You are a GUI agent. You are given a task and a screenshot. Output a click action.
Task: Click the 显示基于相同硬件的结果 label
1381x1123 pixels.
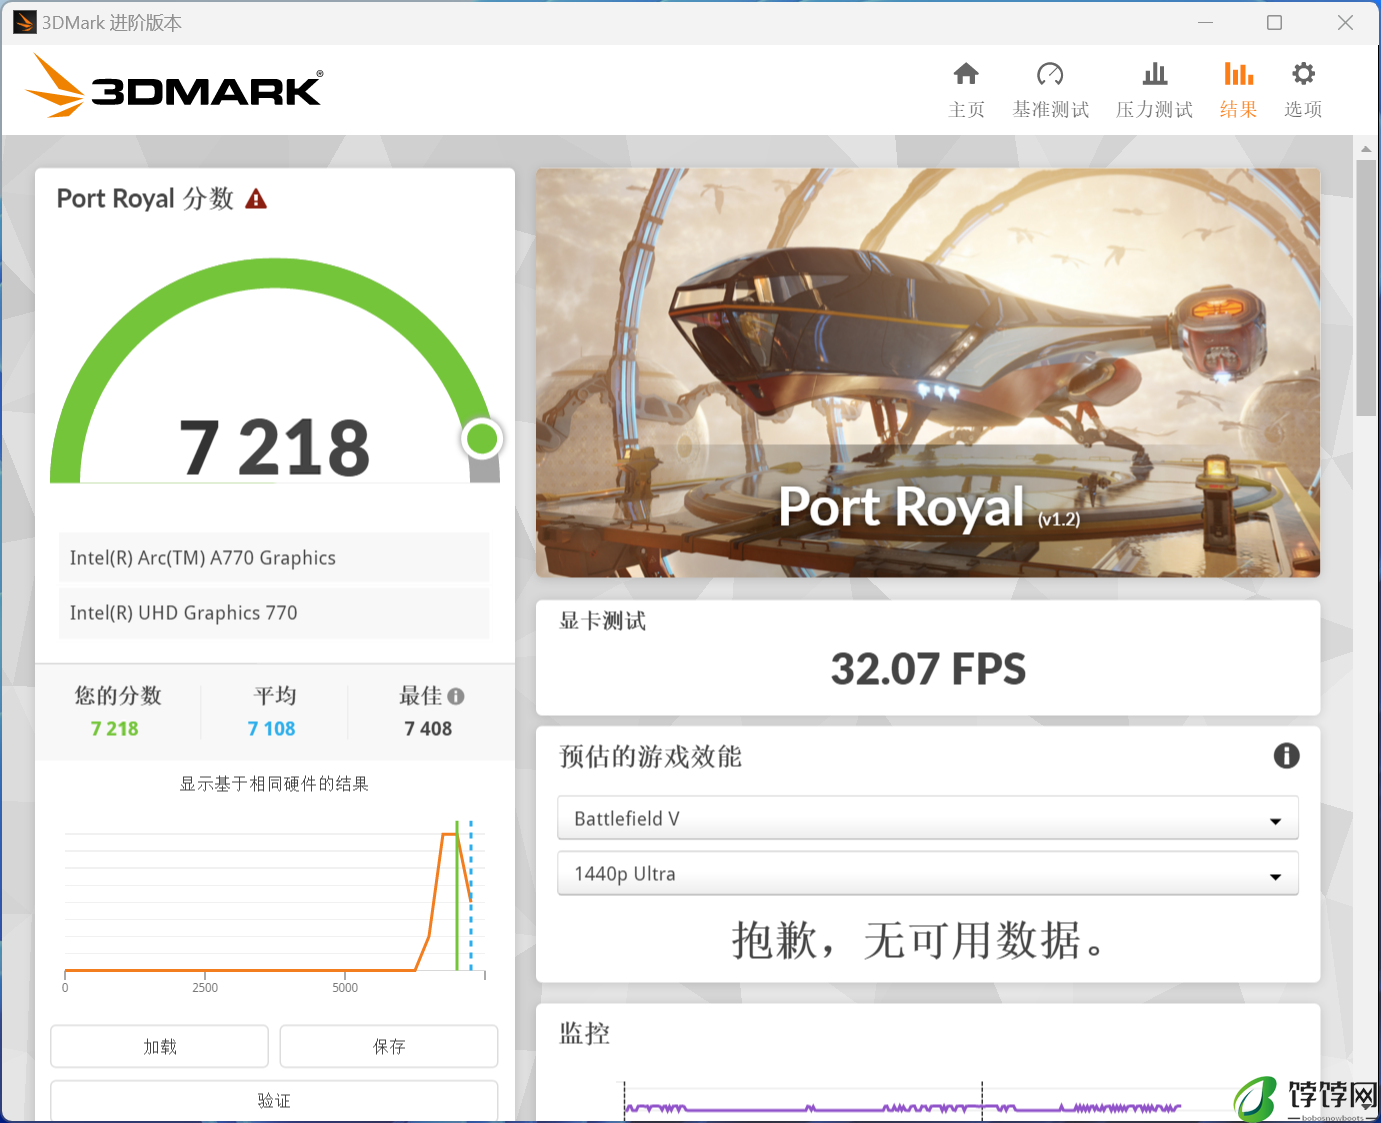coord(274,784)
